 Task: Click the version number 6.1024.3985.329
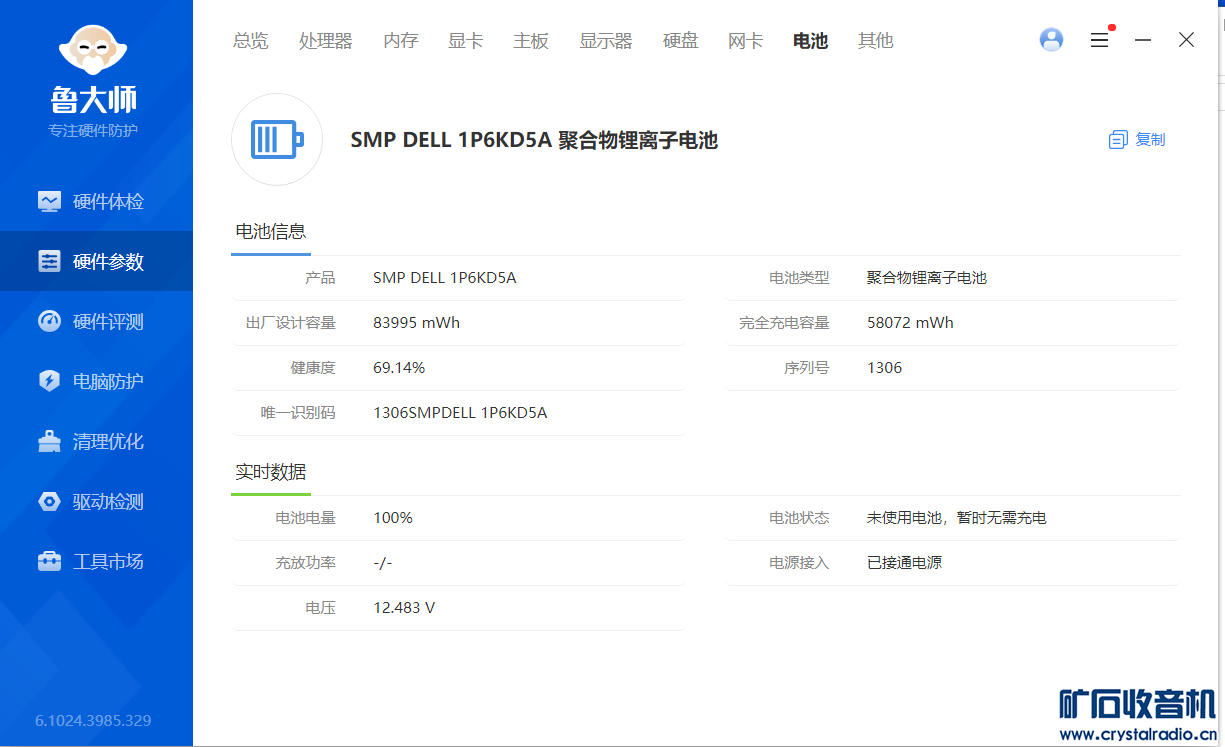coord(93,720)
